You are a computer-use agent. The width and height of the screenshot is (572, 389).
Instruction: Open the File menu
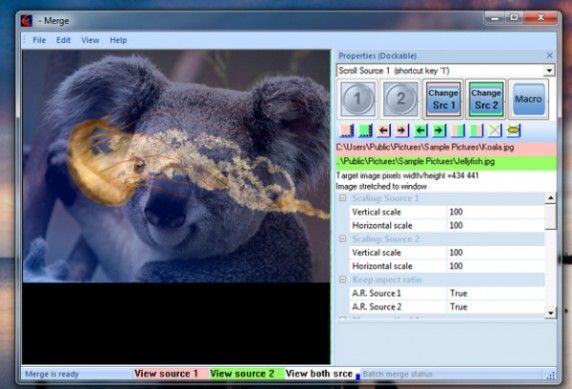tap(39, 40)
